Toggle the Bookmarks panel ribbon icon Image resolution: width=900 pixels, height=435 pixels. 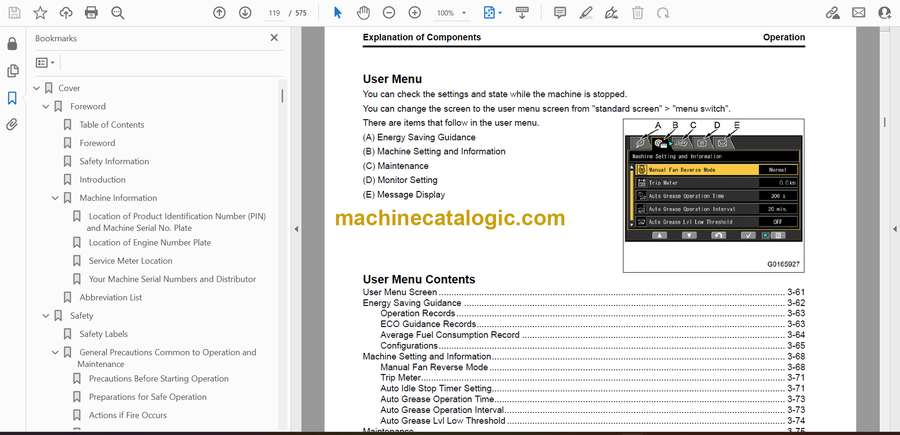[x=12, y=98]
